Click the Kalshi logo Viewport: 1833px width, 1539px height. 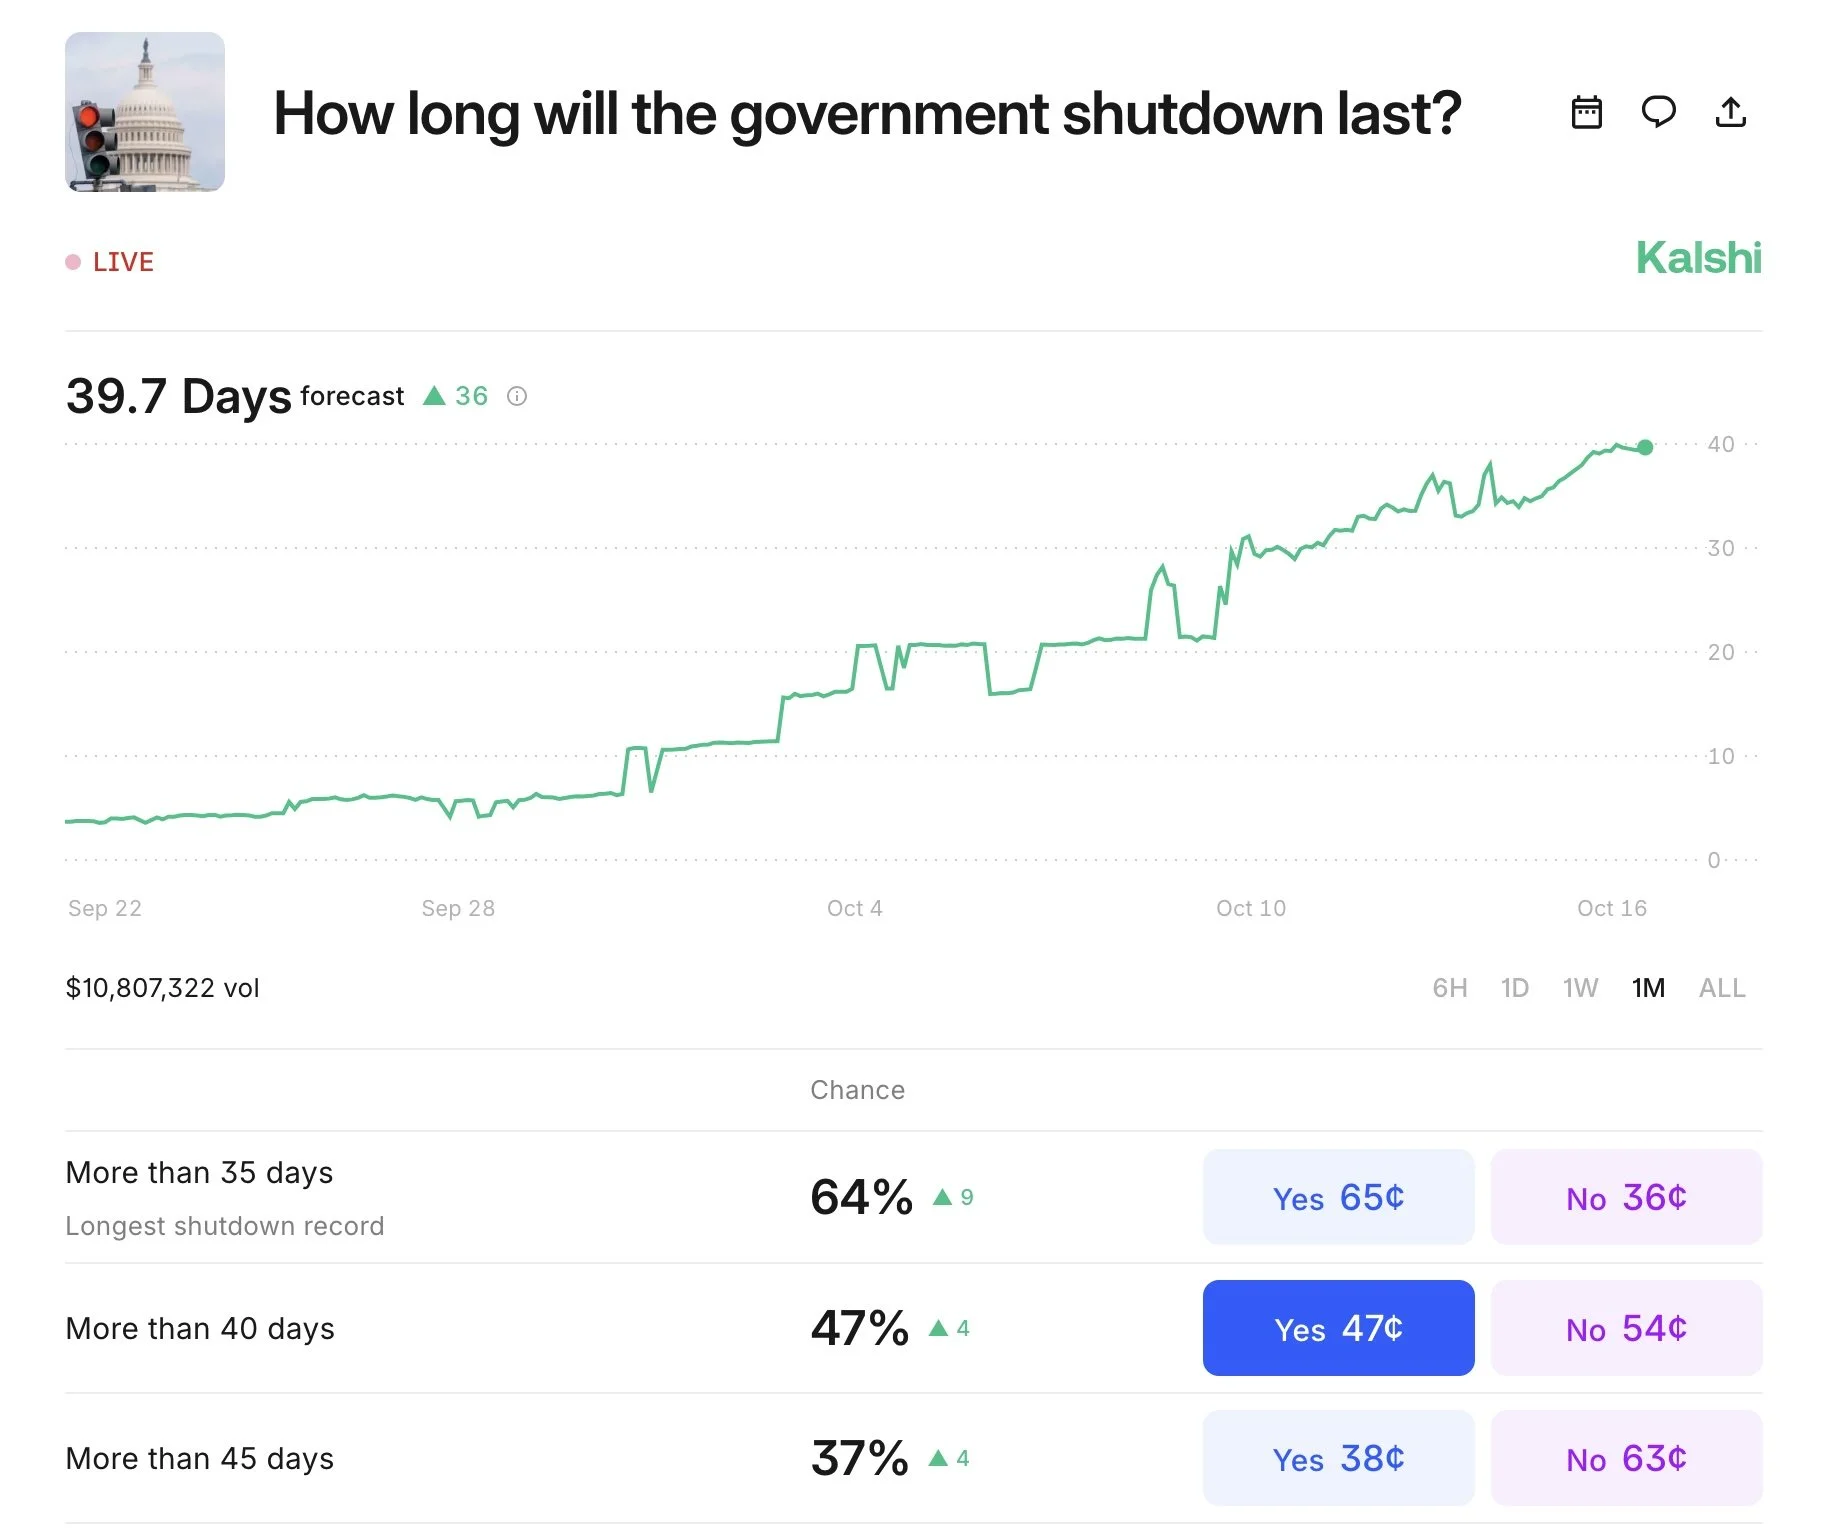pos(1698,258)
